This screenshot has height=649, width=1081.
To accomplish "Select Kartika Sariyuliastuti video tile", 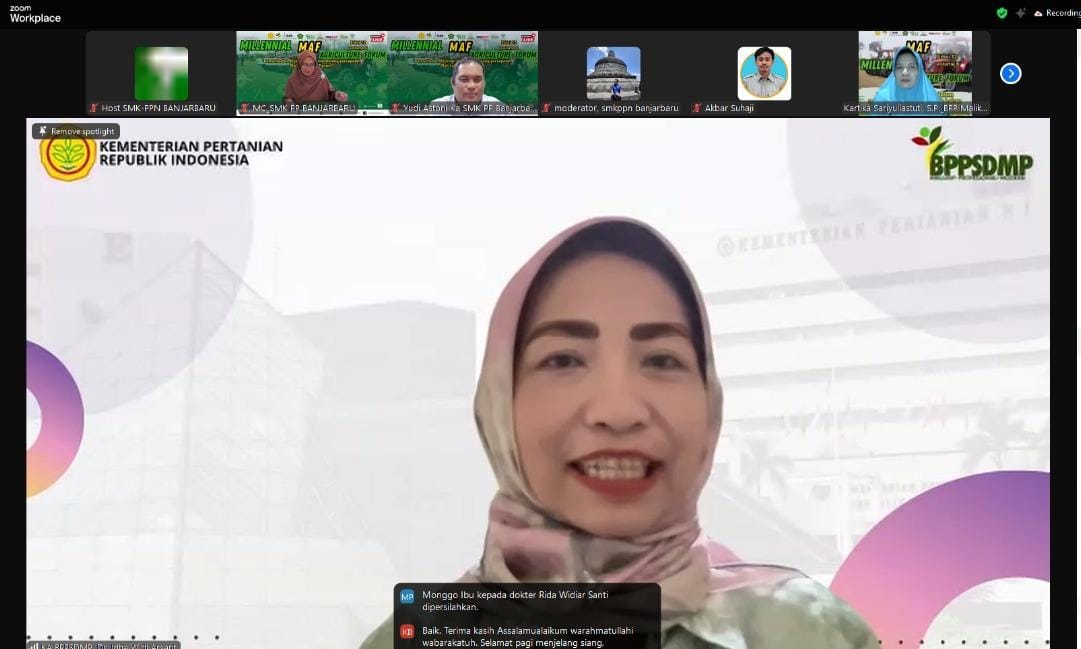I will (916, 73).
